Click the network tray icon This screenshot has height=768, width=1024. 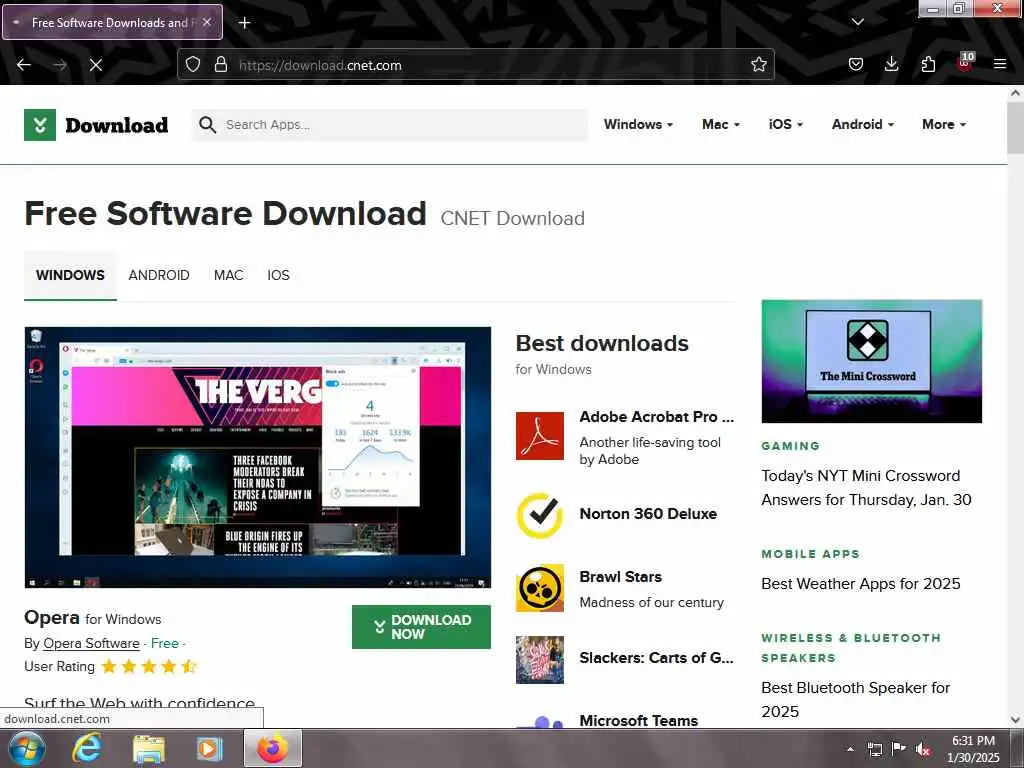(x=874, y=749)
